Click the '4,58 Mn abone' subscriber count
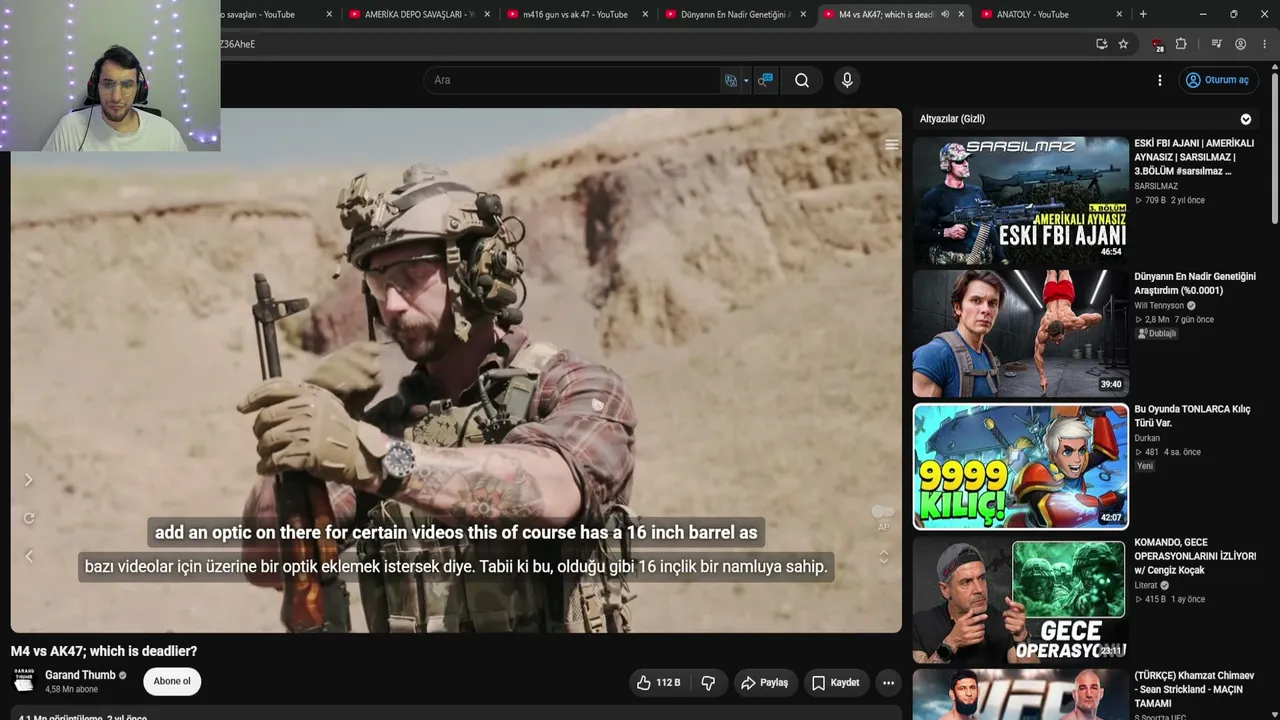Image resolution: width=1280 pixels, height=720 pixels. point(71,690)
